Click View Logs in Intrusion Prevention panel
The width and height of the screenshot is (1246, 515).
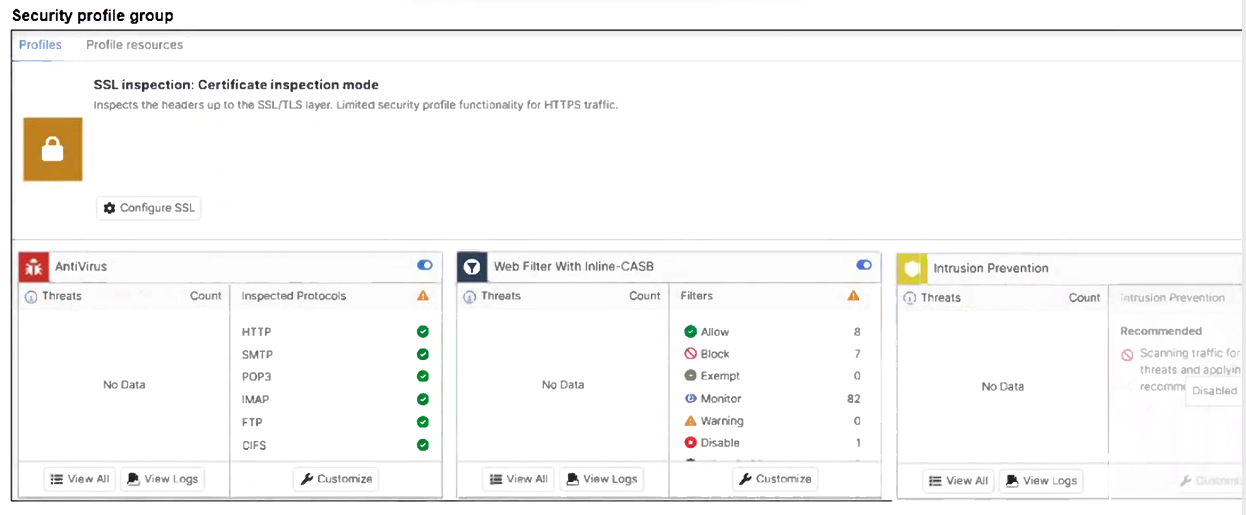pos(1041,481)
